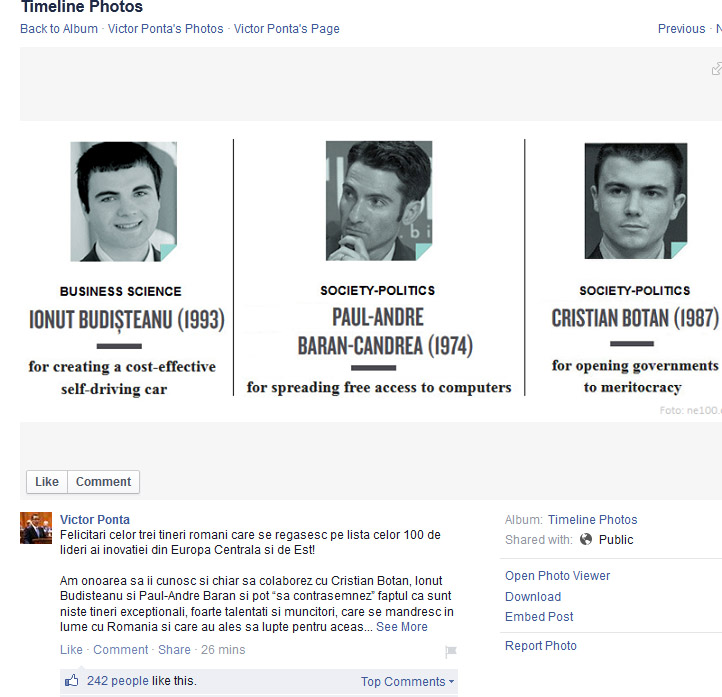
Task: Open the Timeline Photos album link
Action: pyautogui.click(x=592, y=520)
